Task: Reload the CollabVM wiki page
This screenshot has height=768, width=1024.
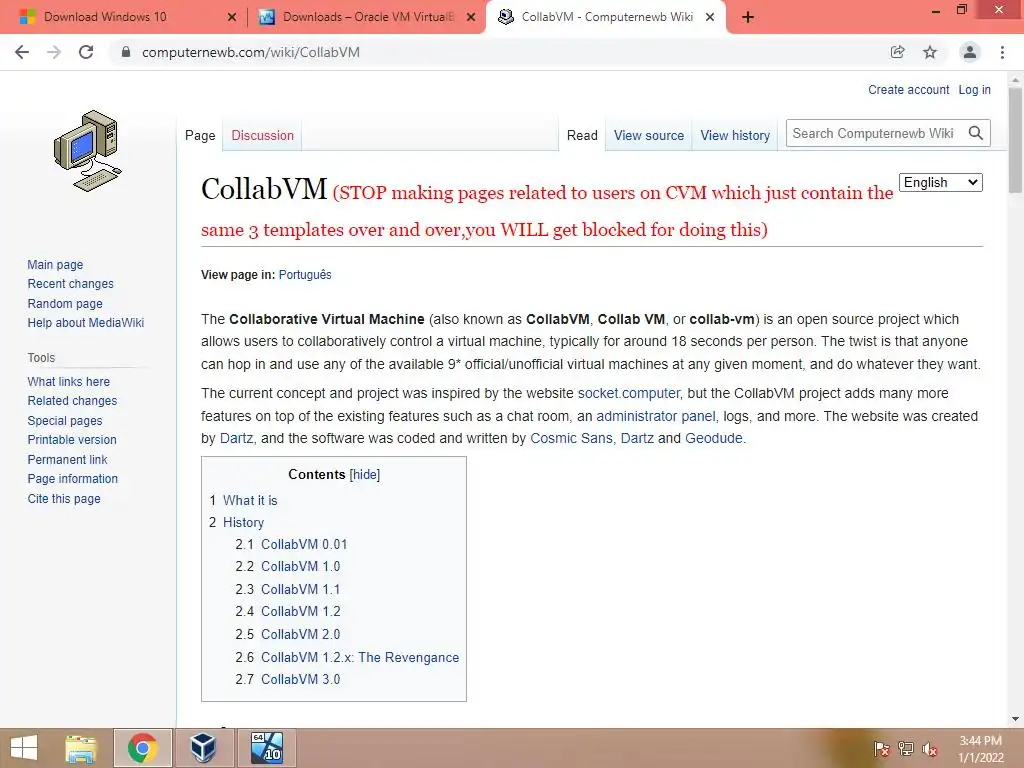Action: (x=86, y=52)
